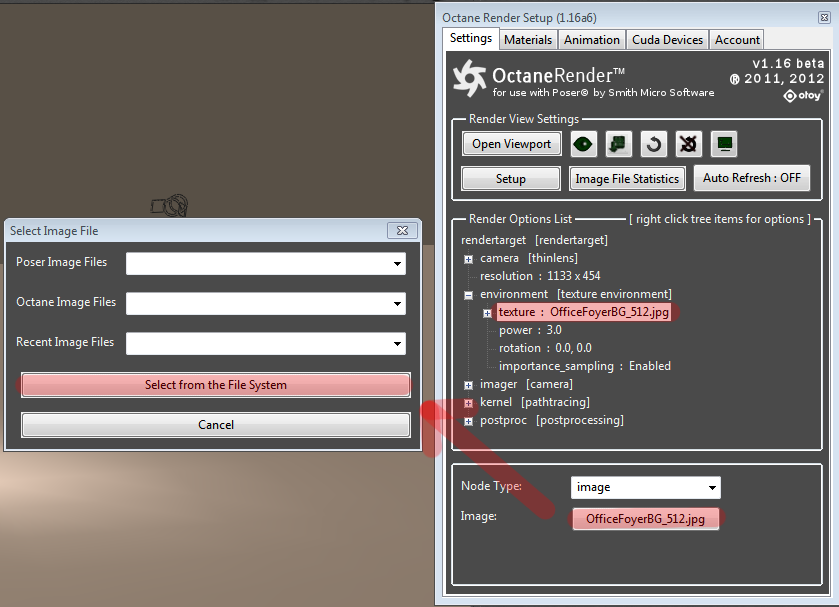This screenshot has height=607, width=839.
Task: Switch to the Animation tab
Action: pos(592,40)
